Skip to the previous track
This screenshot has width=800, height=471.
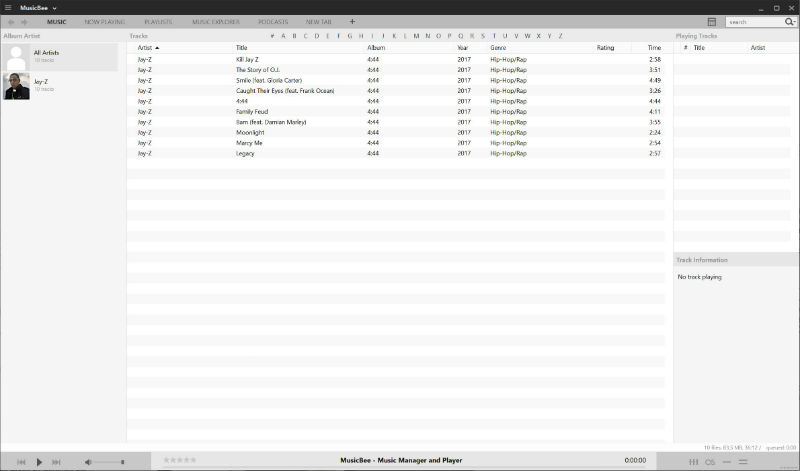[x=21, y=462]
